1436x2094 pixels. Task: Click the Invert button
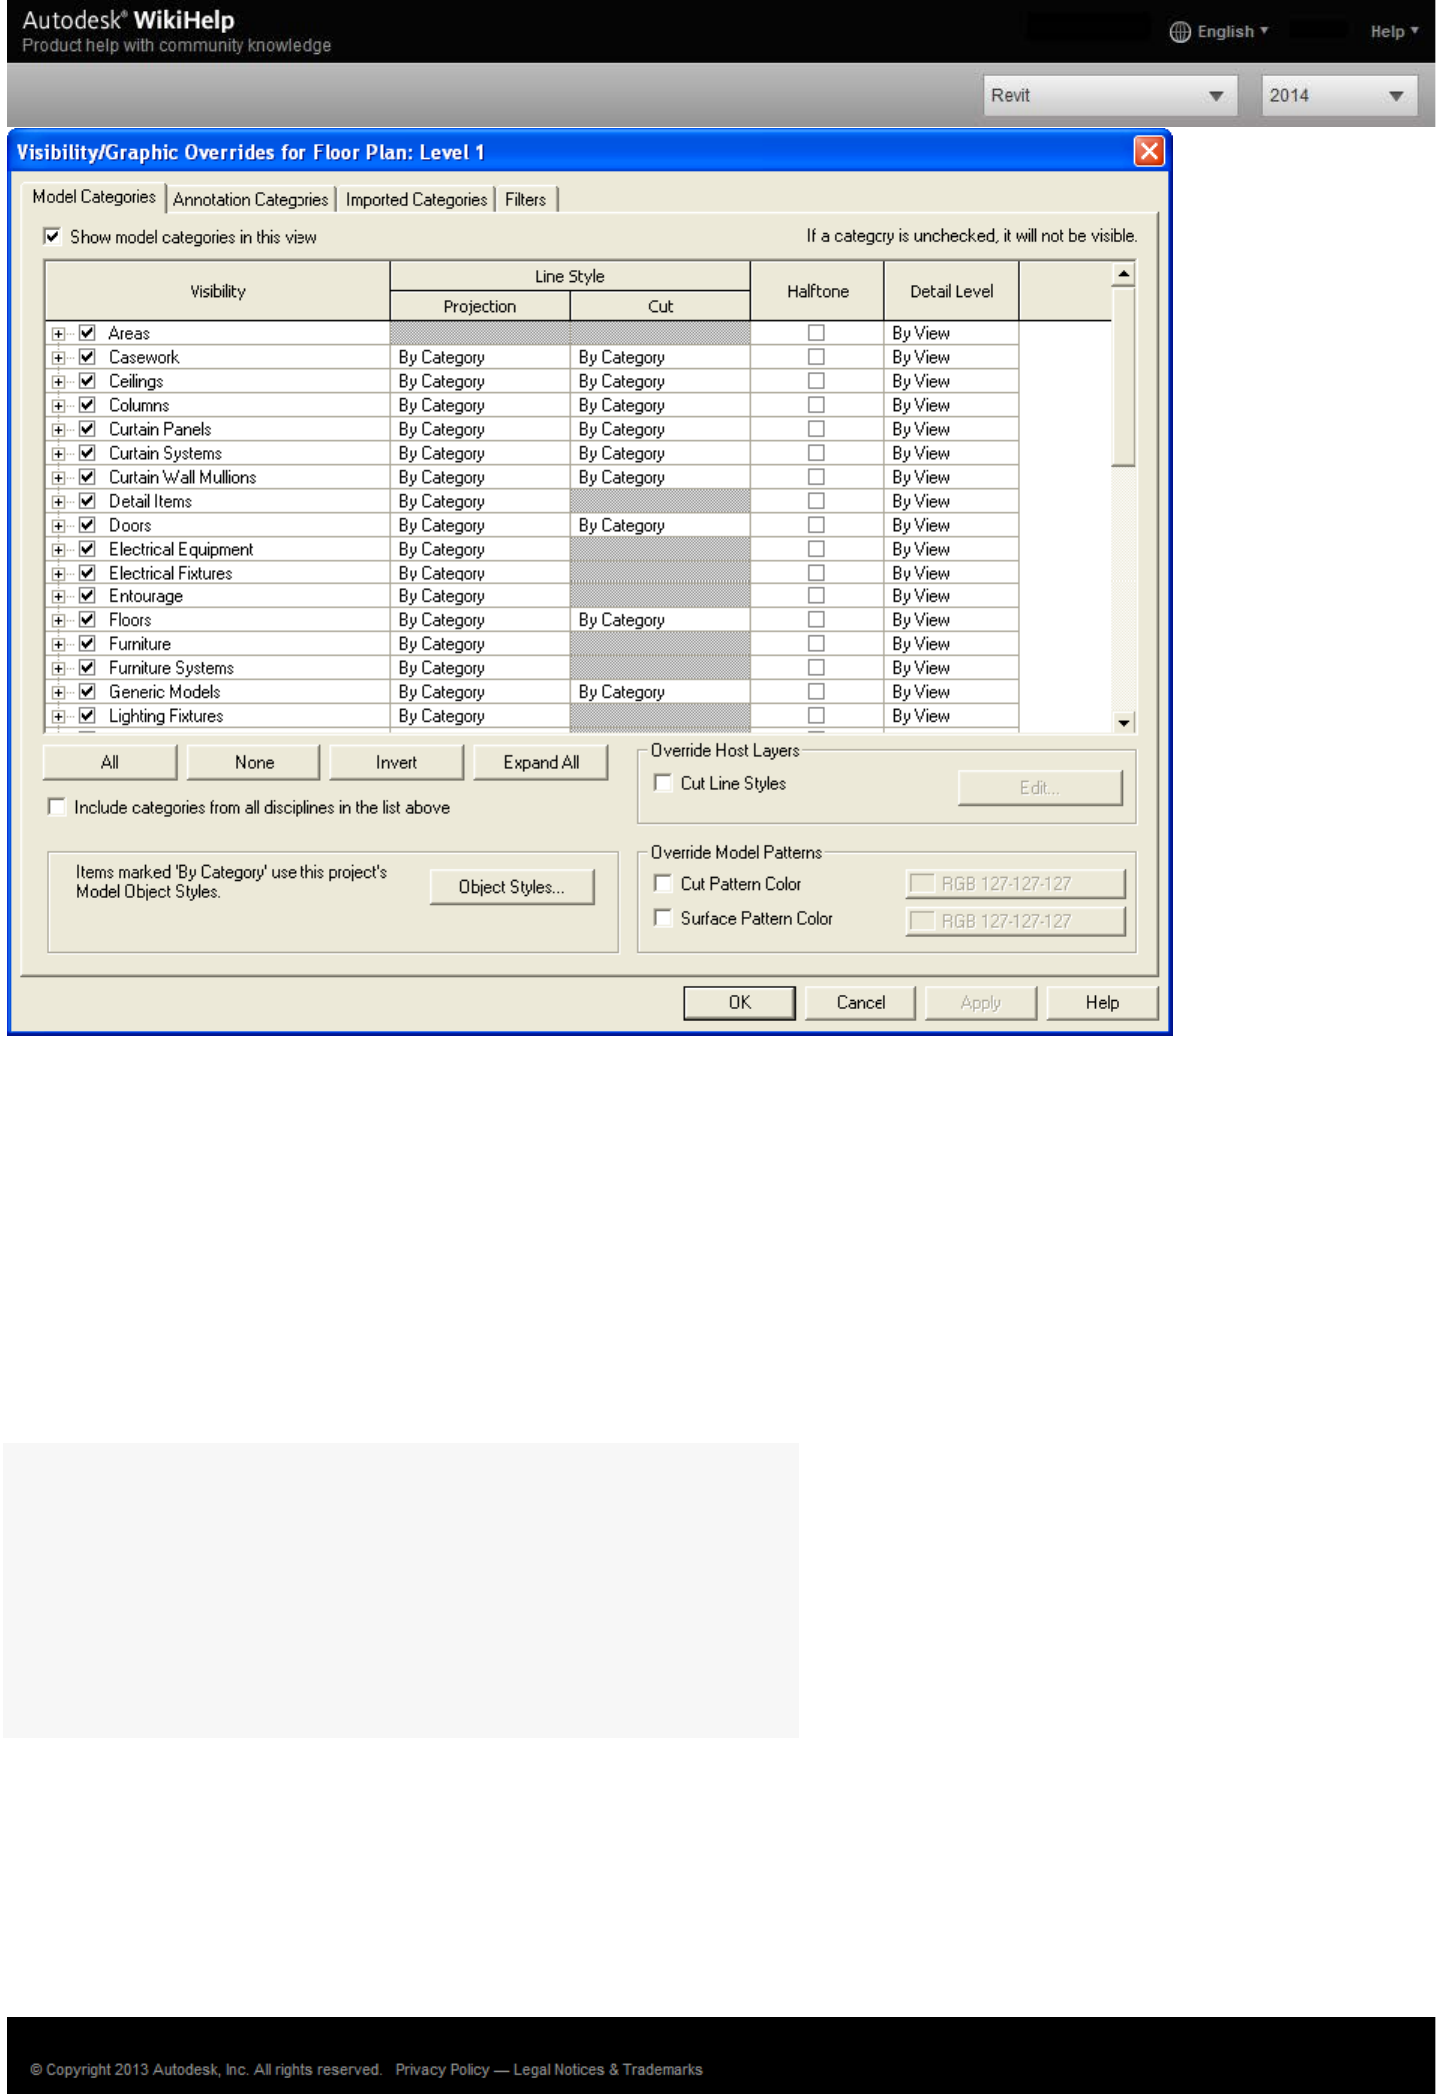point(396,762)
